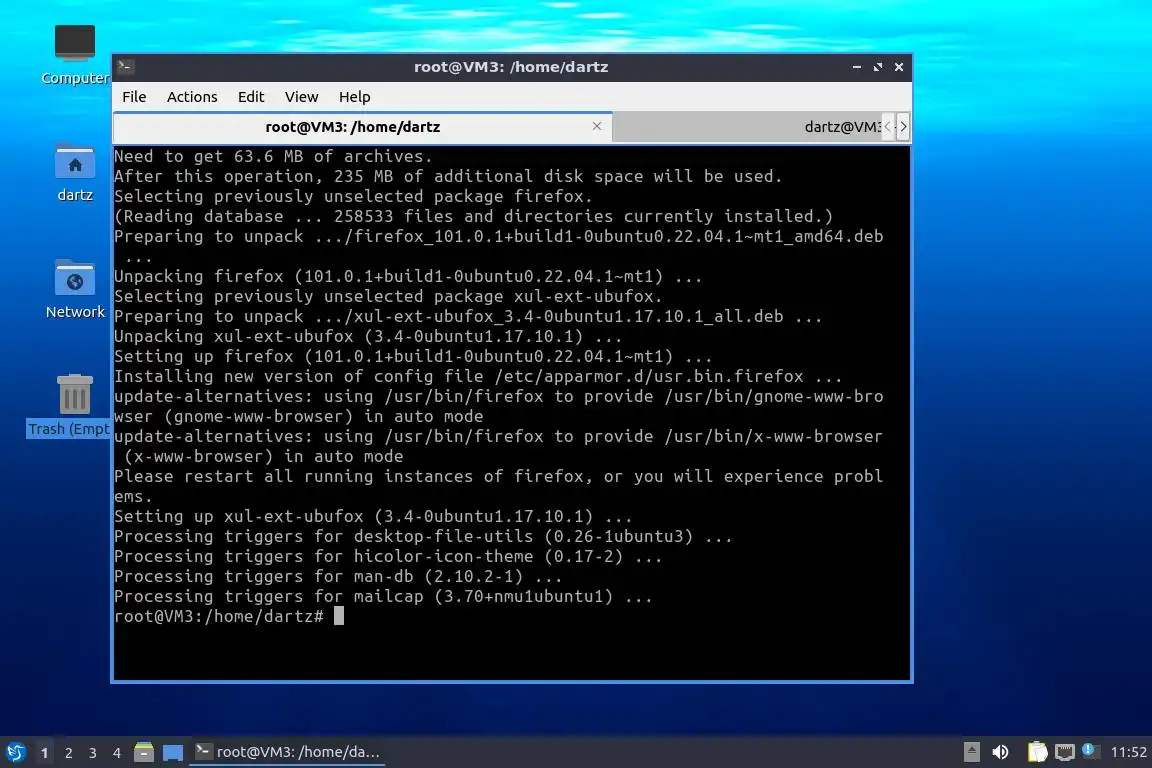Image resolution: width=1152 pixels, height=768 pixels.
Task: Switch to workspace 1
Action: click(45, 753)
